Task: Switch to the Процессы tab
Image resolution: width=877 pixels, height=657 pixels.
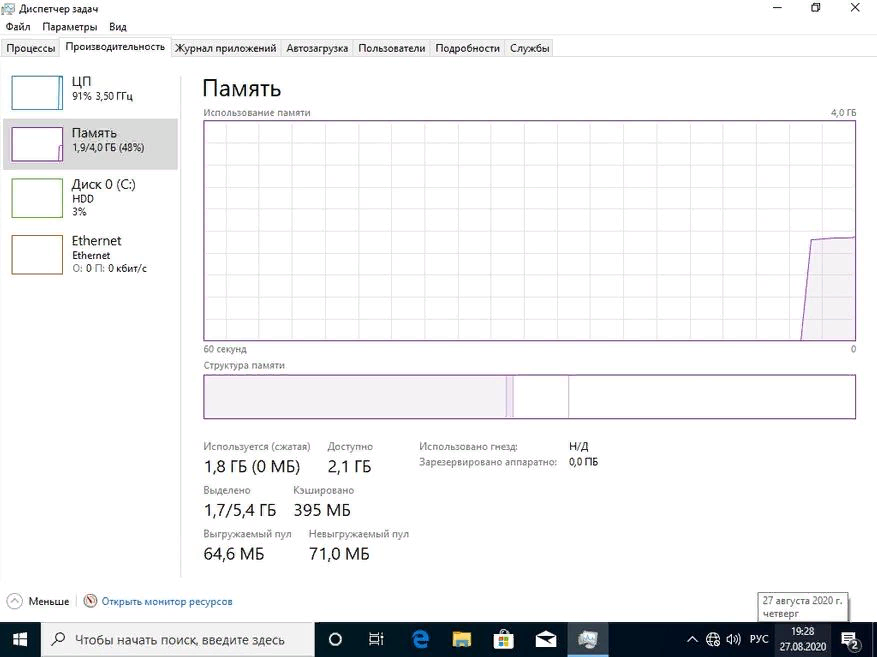Action: coord(30,48)
